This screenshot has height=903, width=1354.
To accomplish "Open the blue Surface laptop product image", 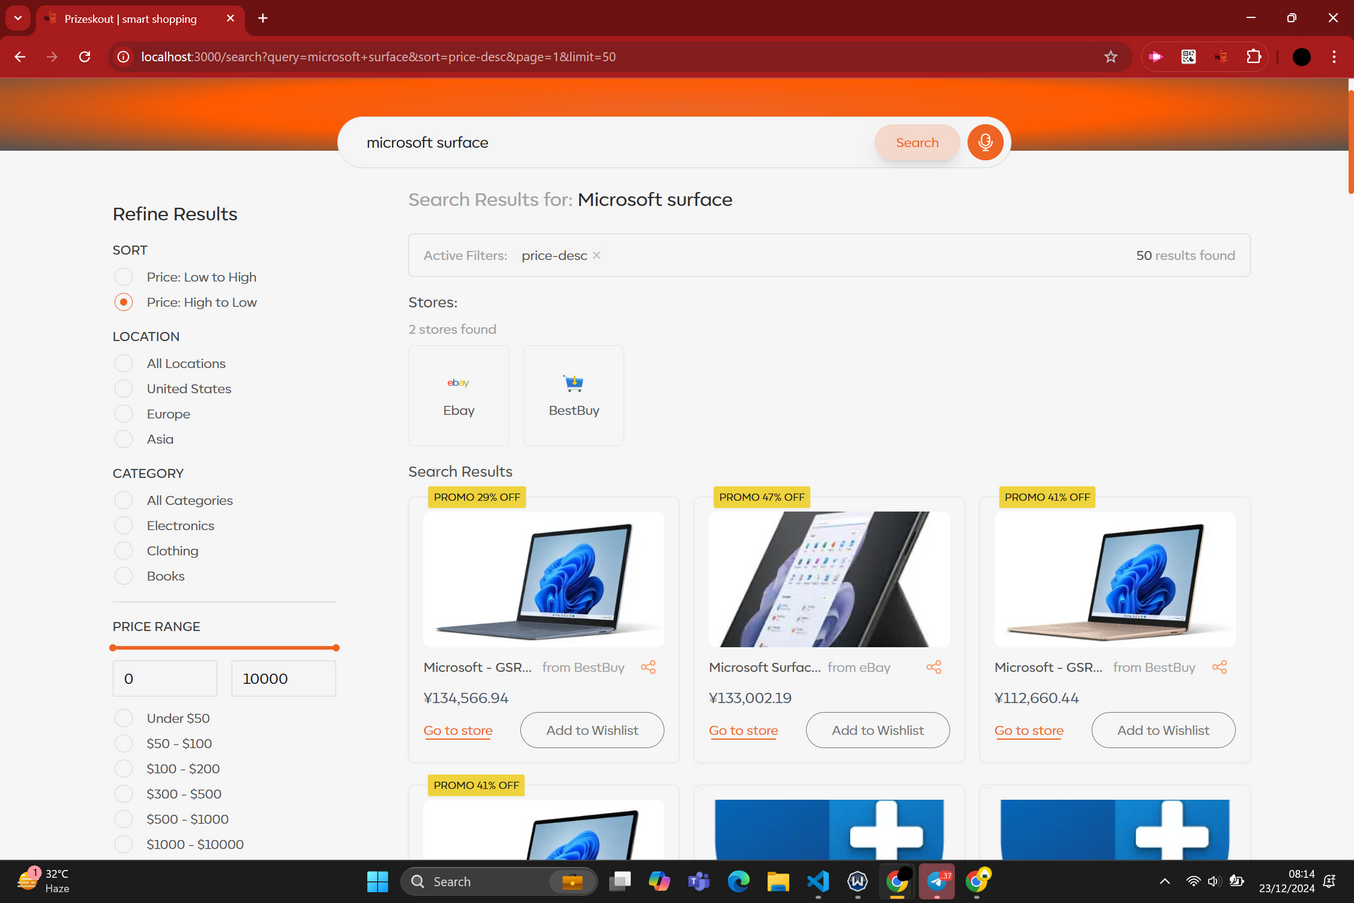I will [x=543, y=579].
